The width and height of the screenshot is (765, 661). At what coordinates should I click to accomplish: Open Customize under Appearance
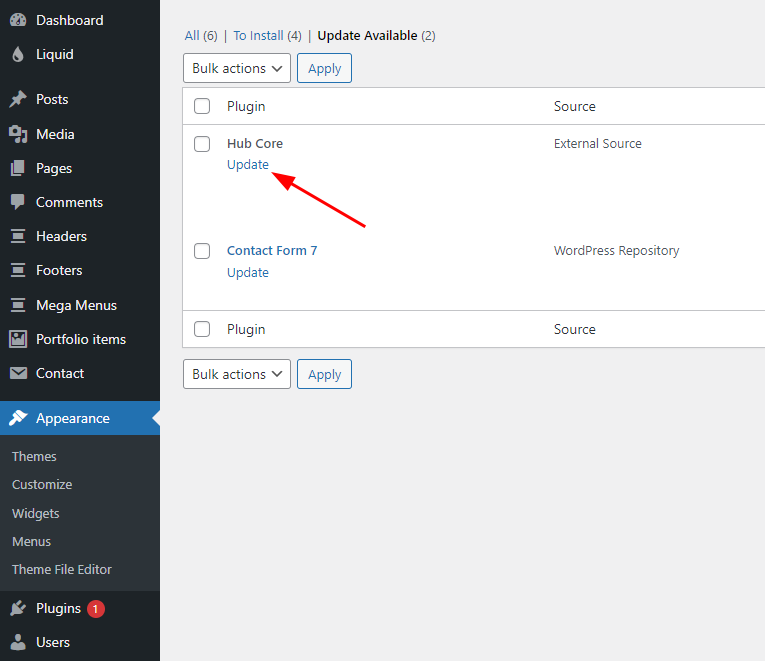pyautogui.click(x=42, y=484)
